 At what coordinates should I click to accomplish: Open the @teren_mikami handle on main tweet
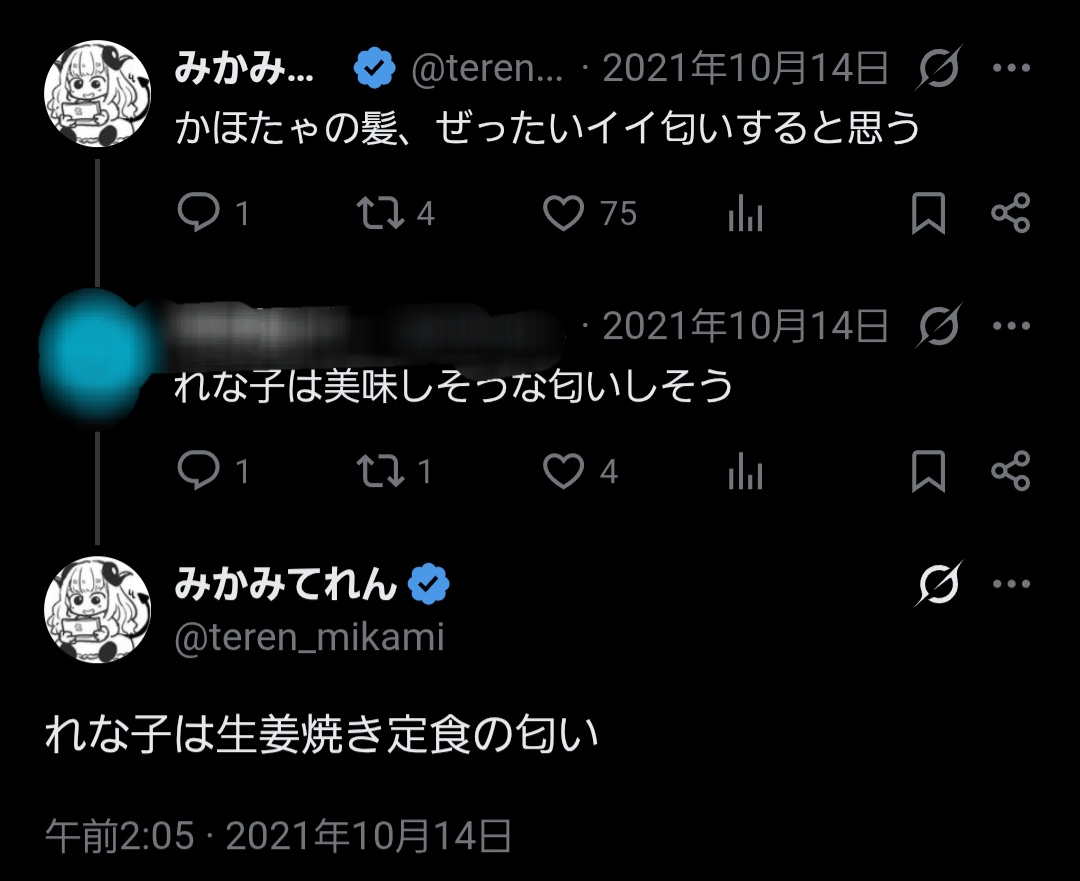coord(309,637)
